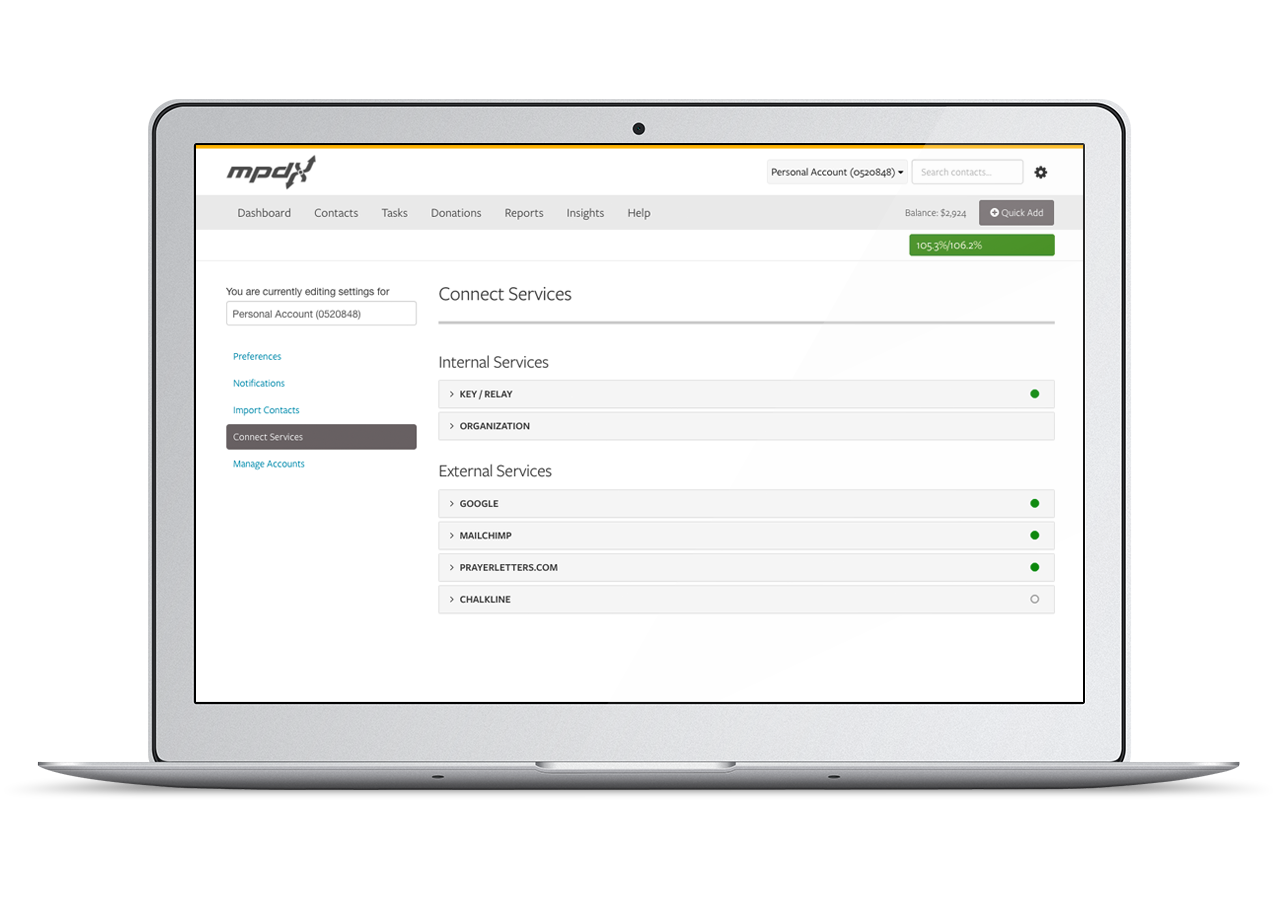Click the Connect Services page heading
This screenshot has width=1276, height=910.
(x=505, y=294)
